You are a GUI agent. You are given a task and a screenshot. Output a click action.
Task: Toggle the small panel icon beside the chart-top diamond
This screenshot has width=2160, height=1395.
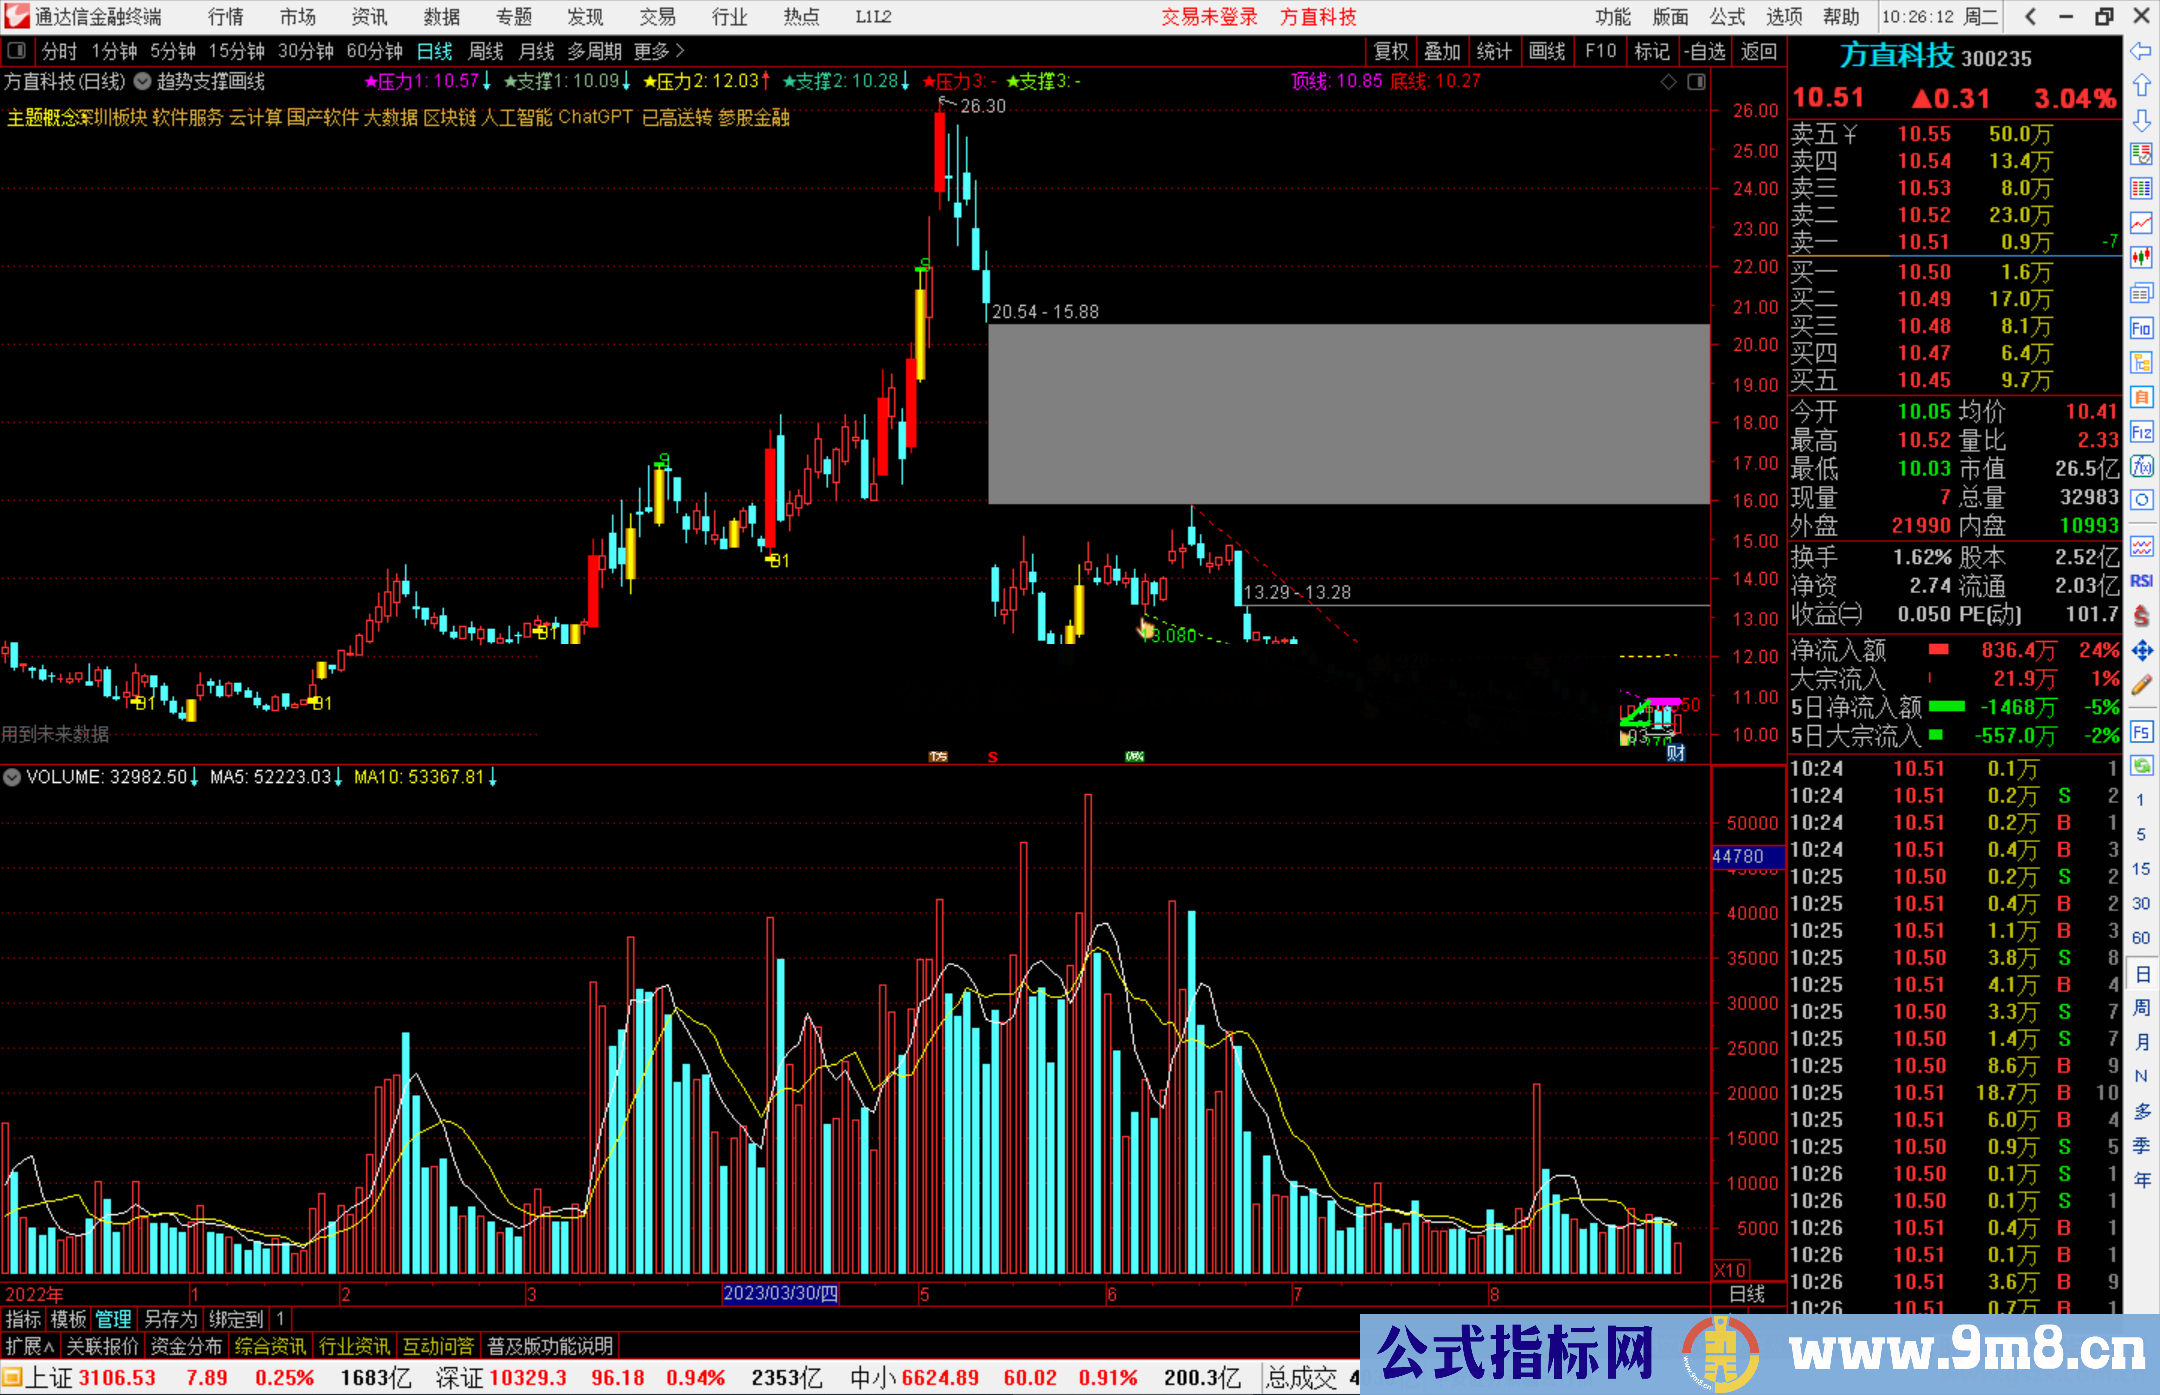[1696, 82]
